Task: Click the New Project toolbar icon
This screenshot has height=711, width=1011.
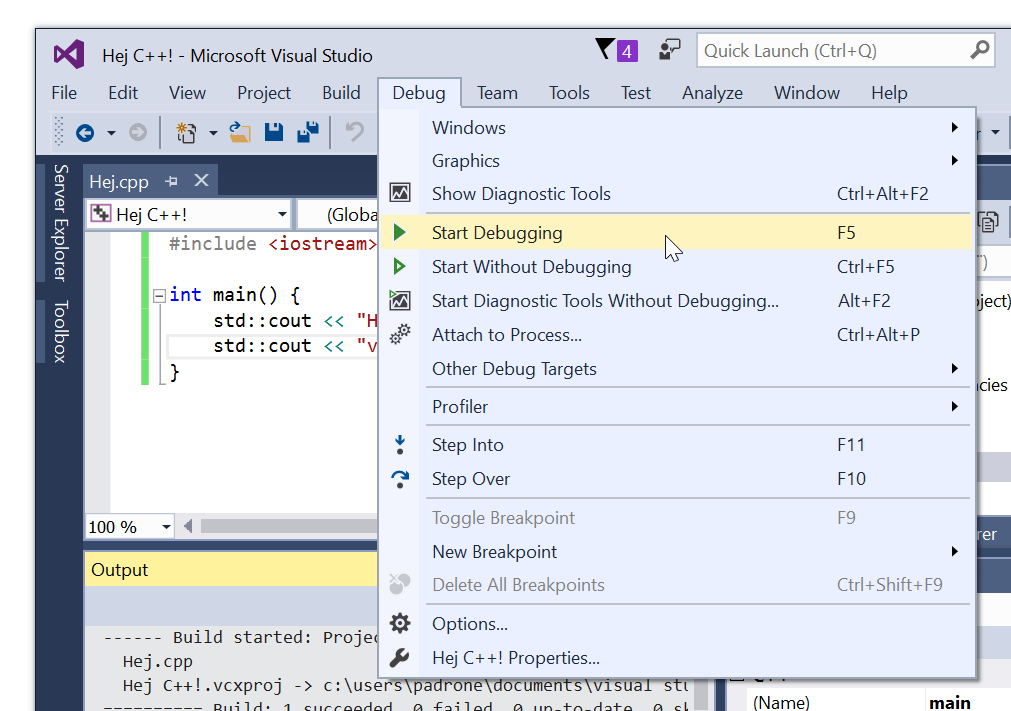Action: (186, 132)
